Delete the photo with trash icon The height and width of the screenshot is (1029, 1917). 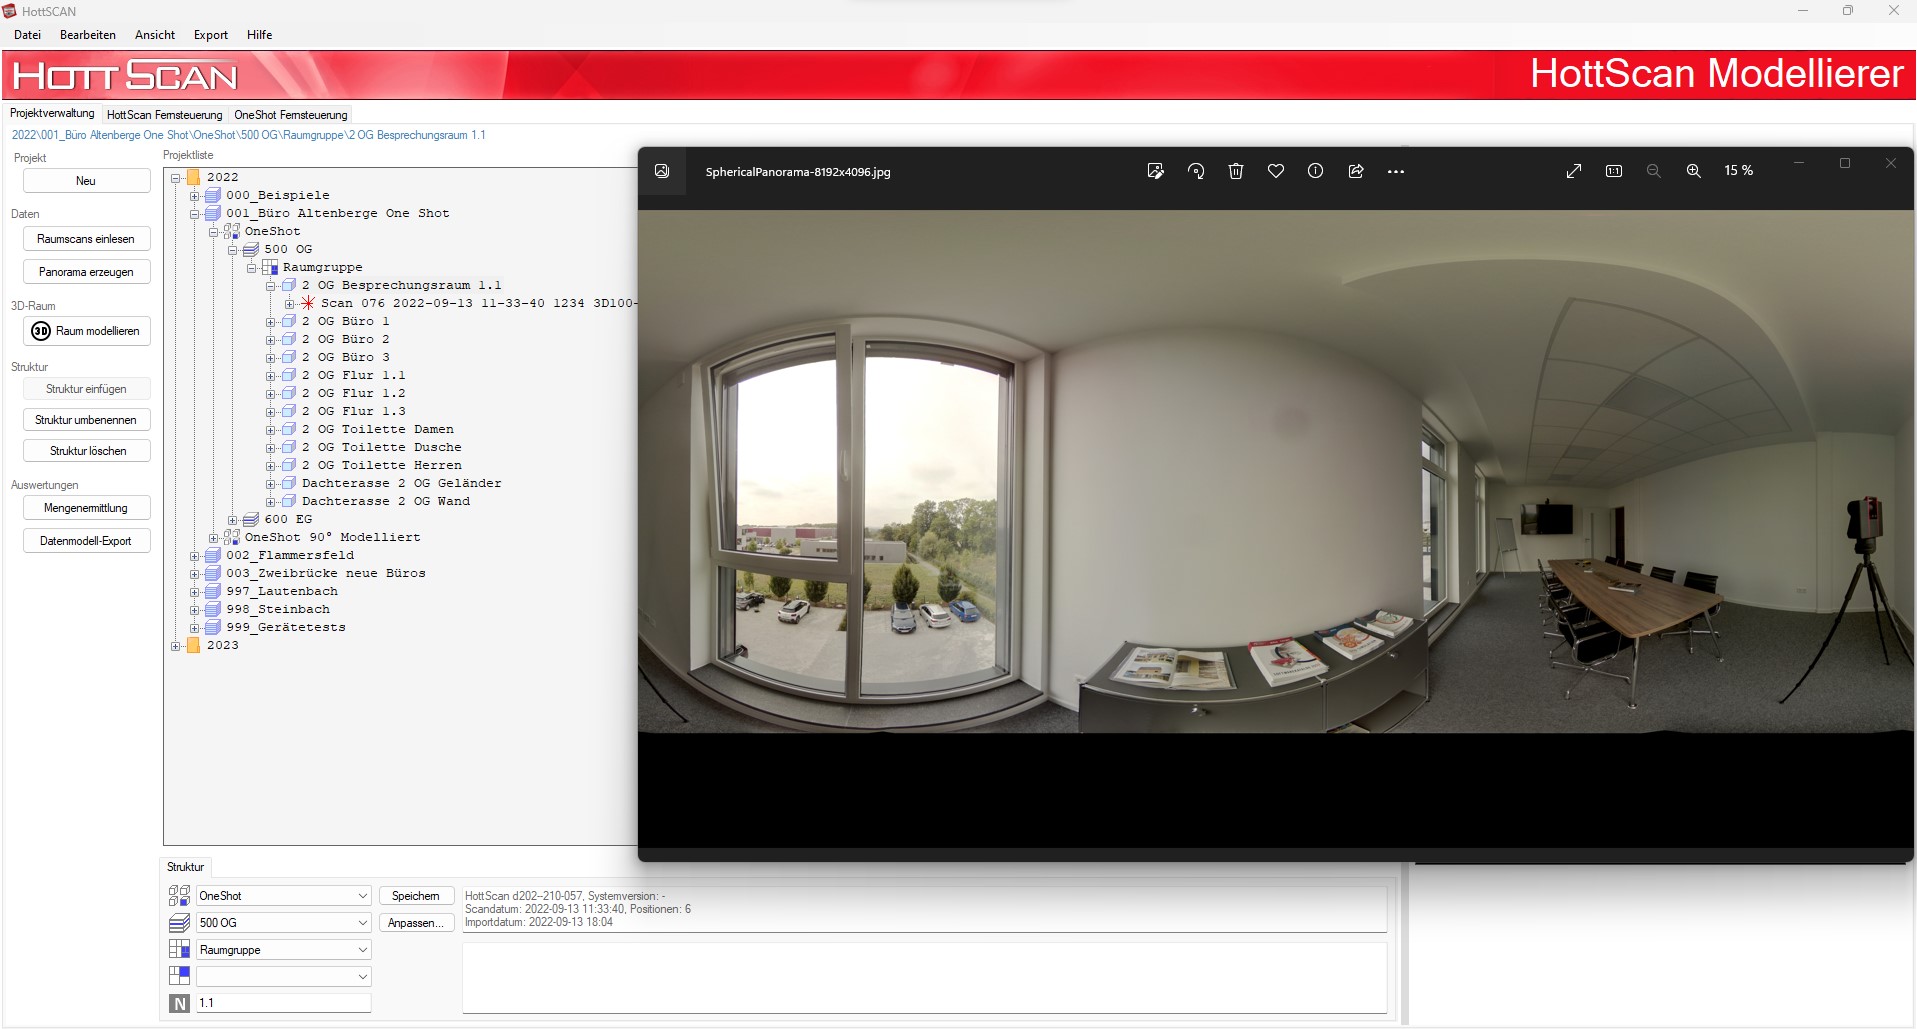pyautogui.click(x=1236, y=171)
